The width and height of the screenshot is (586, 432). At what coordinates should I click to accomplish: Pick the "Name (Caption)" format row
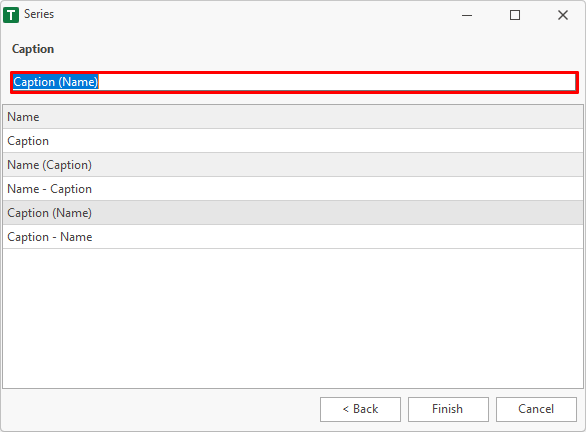coord(293,165)
